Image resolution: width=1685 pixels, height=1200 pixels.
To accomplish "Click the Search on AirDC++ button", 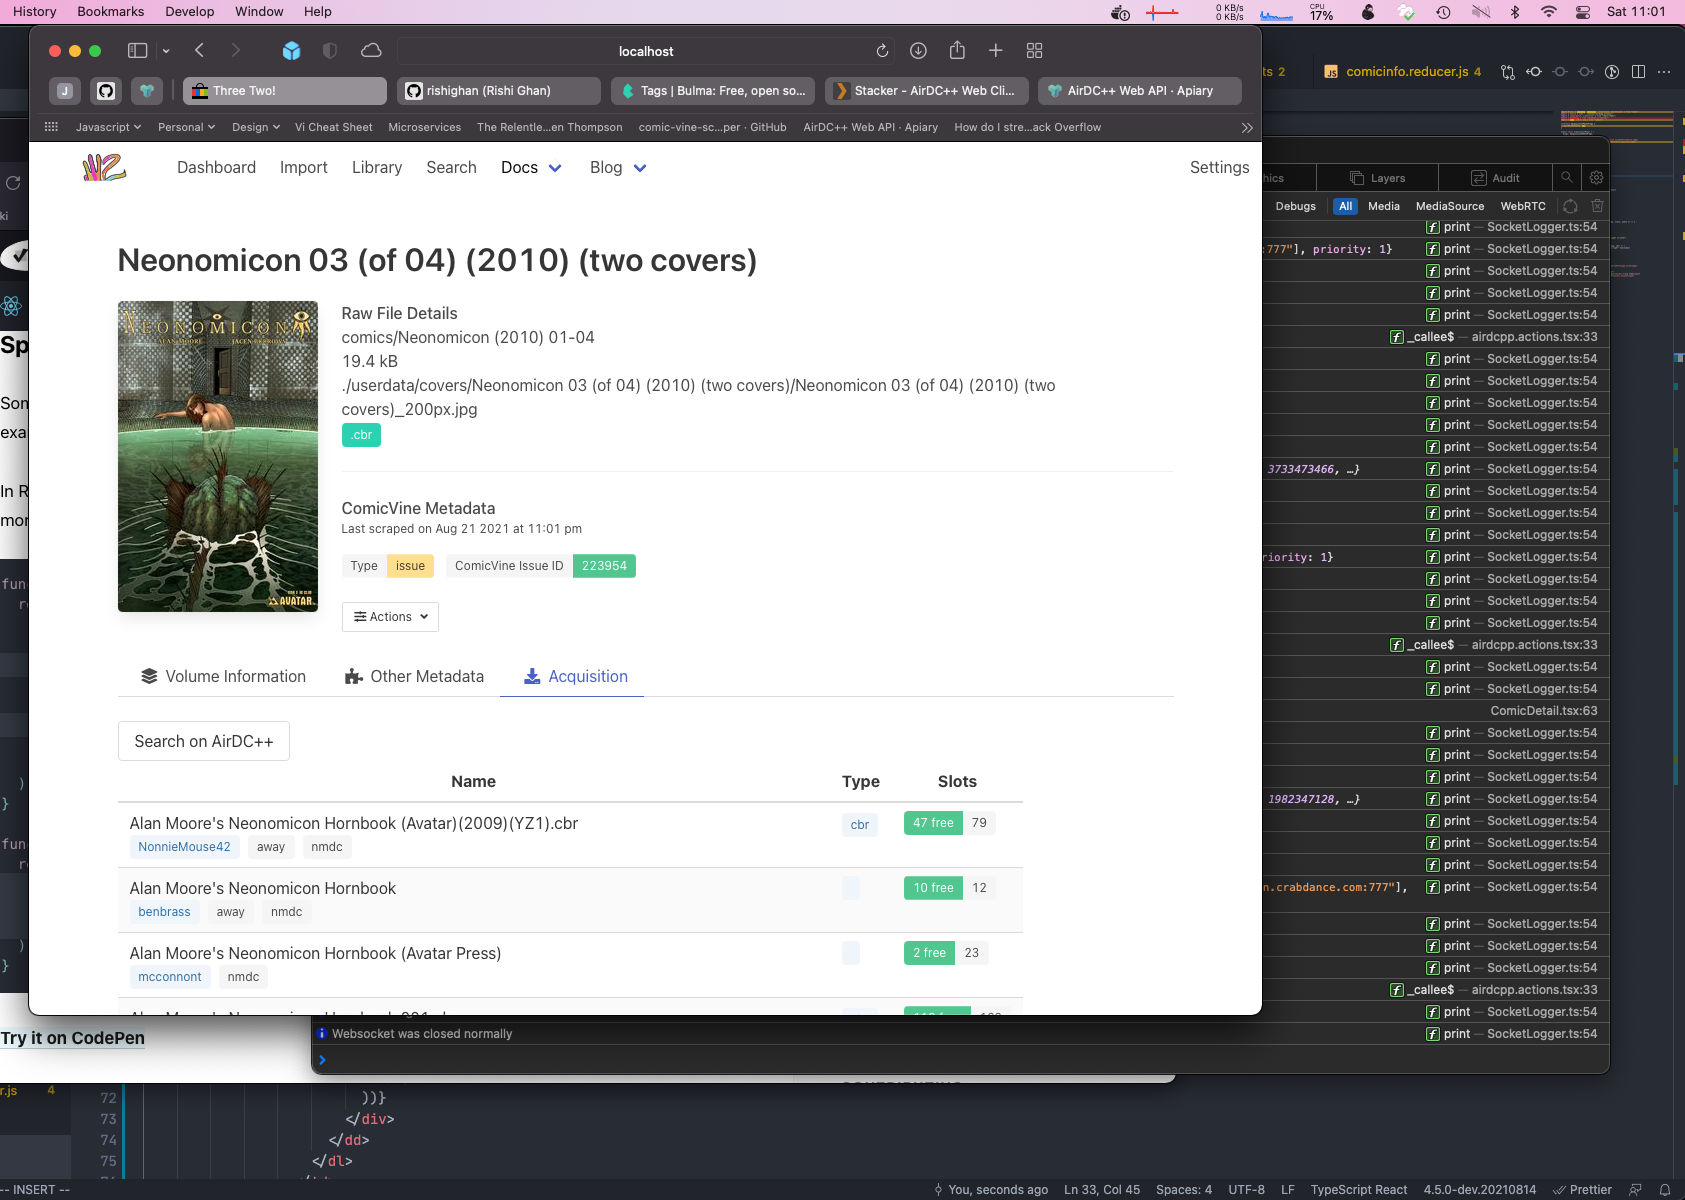I will (204, 741).
